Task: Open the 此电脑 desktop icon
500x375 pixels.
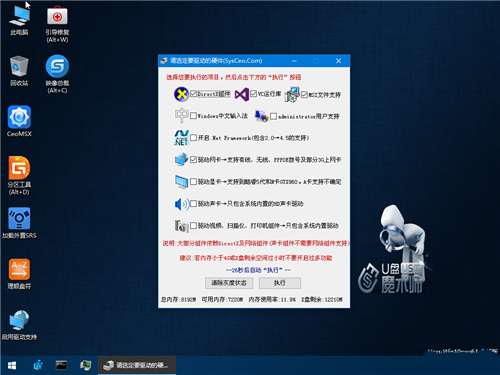Action: [x=19, y=21]
